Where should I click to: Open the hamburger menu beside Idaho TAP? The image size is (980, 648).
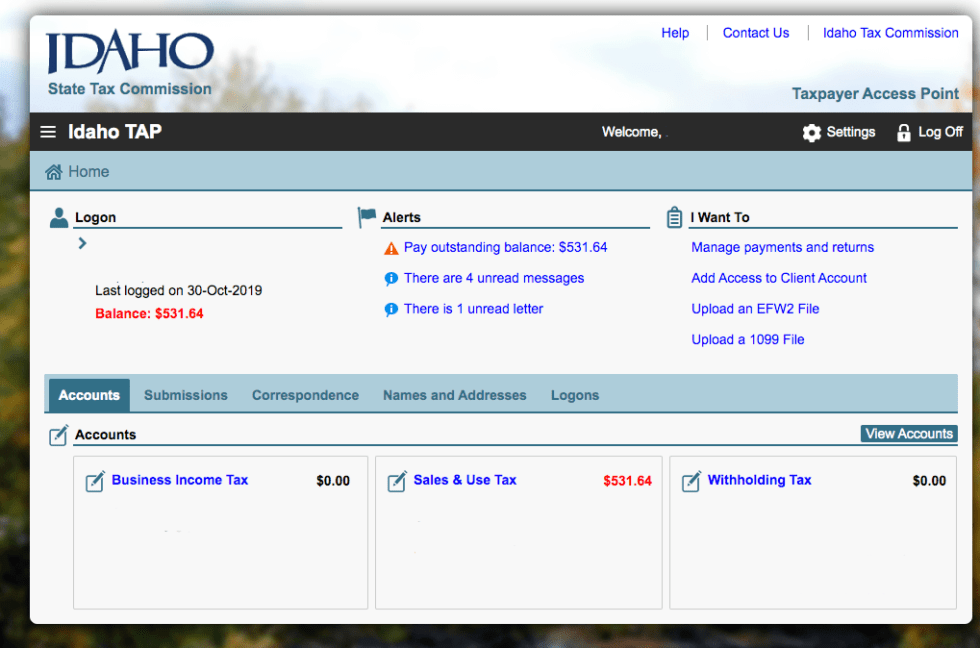tap(48, 132)
